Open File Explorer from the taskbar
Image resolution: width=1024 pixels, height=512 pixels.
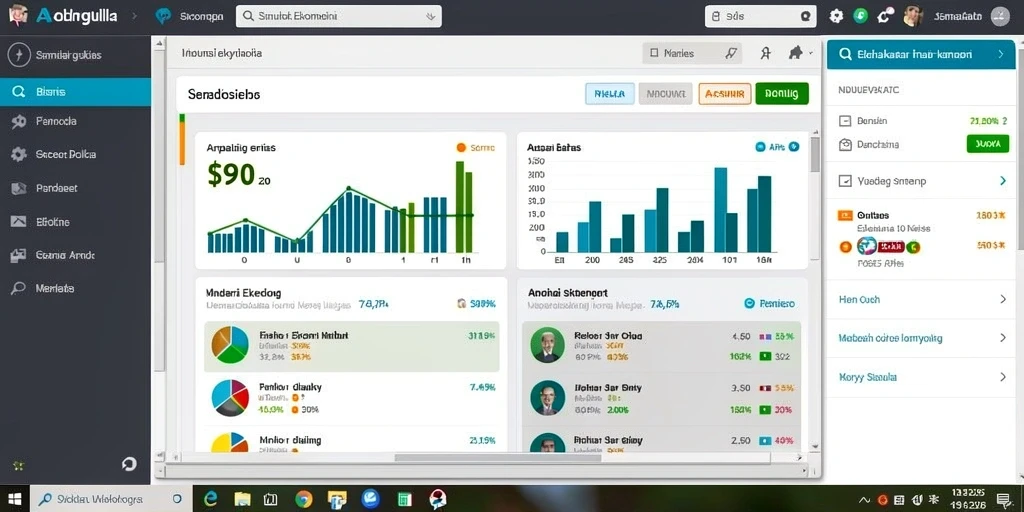pos(242,500)
